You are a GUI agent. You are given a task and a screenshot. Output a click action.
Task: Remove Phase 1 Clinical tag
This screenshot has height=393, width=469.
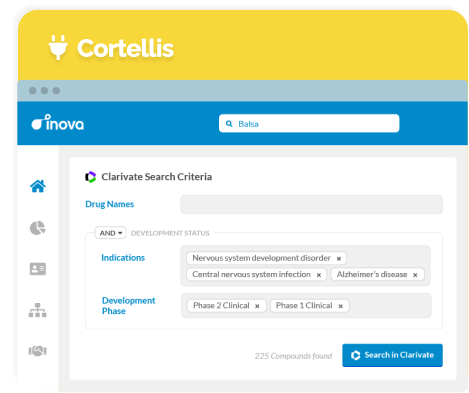pos(340,306)
